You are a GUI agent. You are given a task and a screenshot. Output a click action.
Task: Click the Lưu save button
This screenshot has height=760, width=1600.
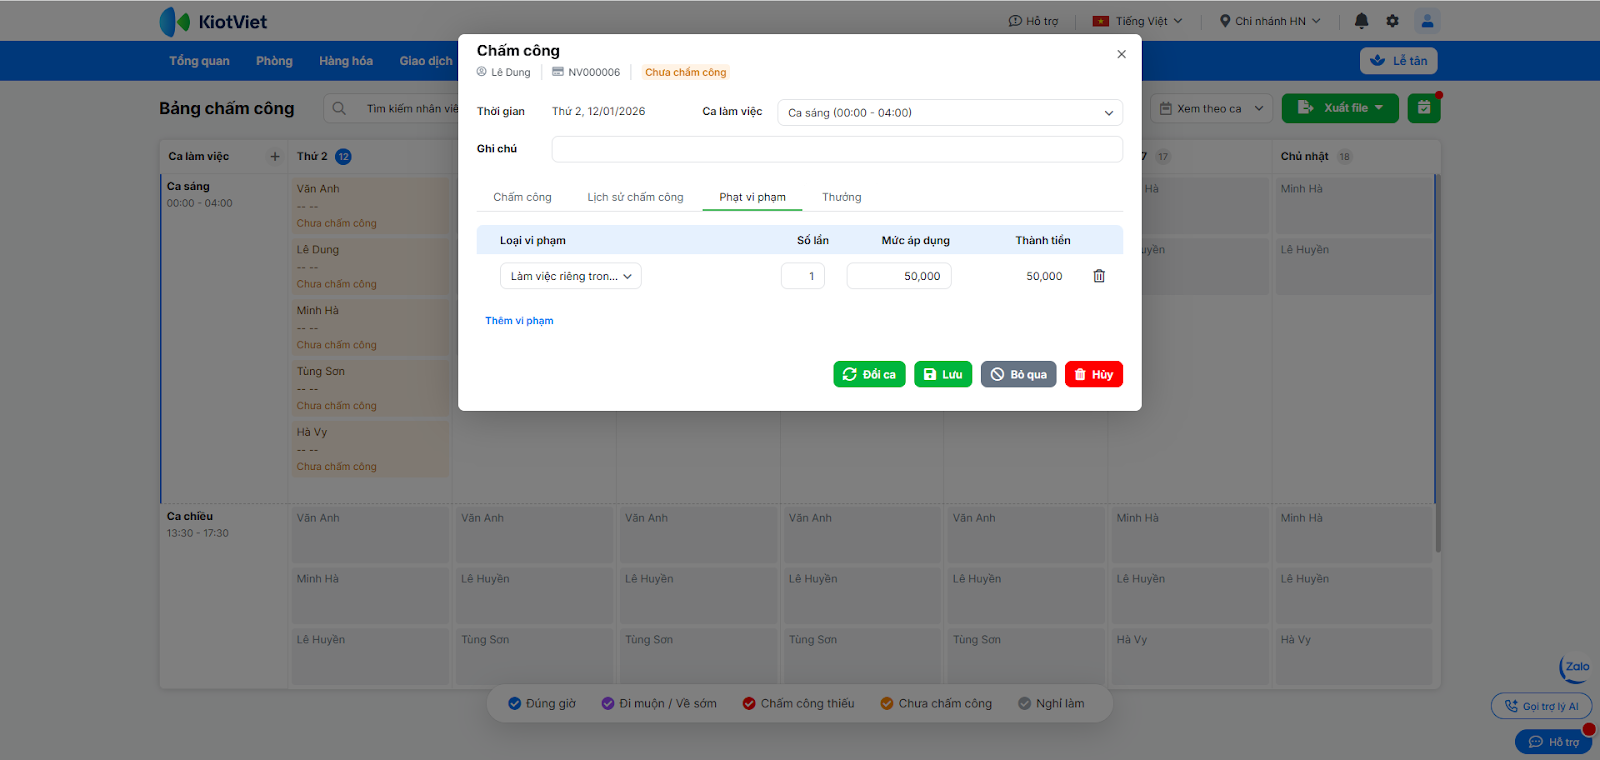943,374
